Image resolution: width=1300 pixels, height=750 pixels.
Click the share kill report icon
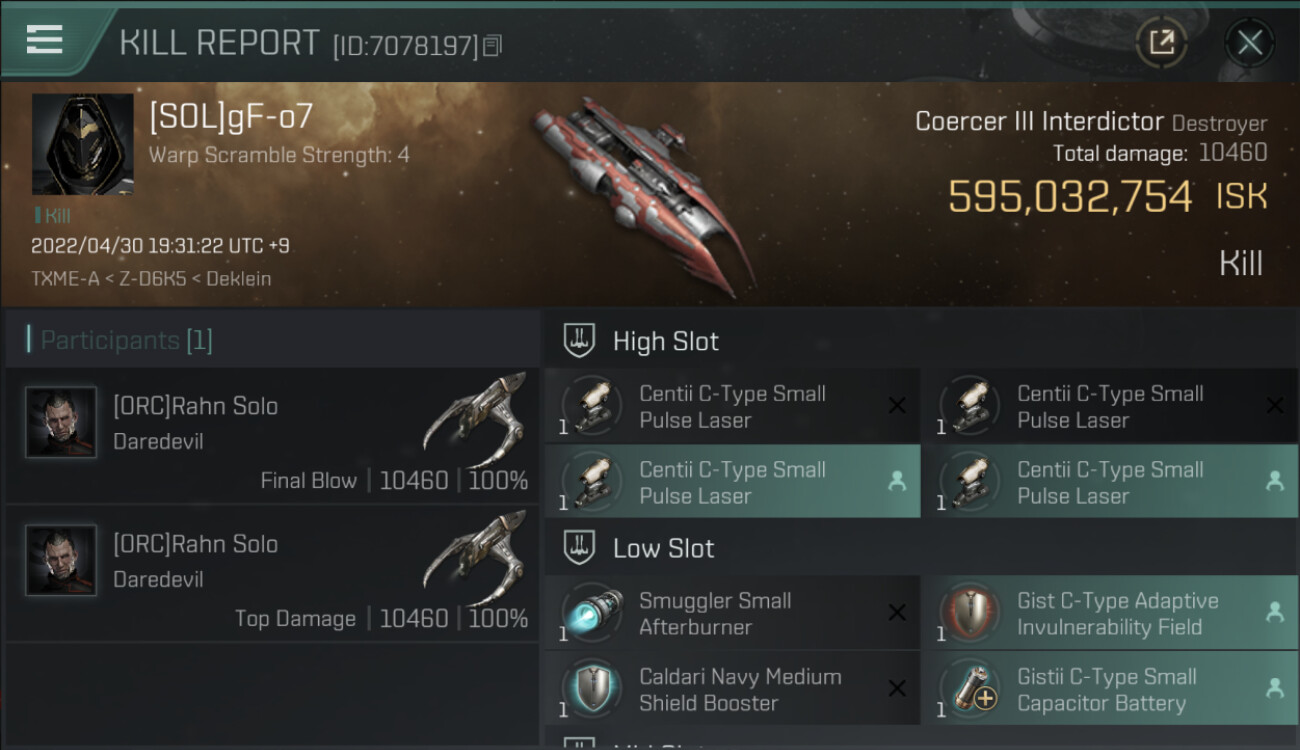(x=1161, y=42)
